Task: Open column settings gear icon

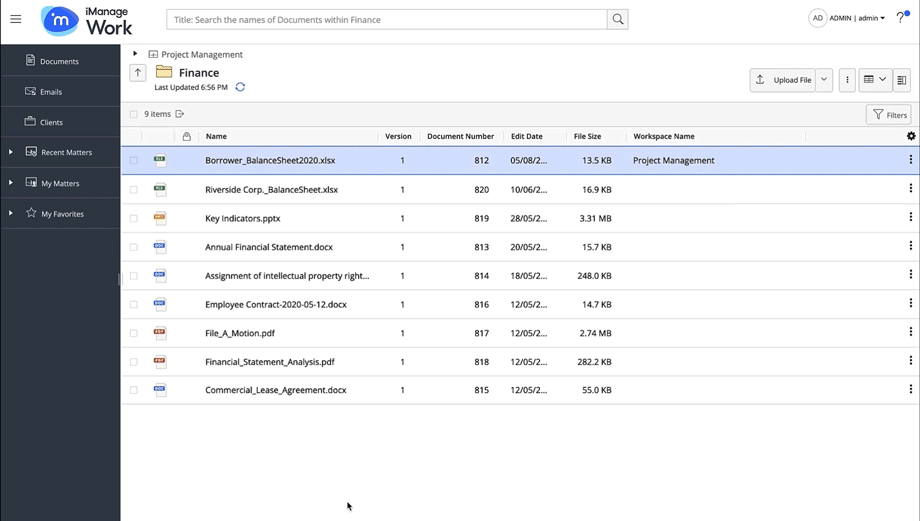Action: pos(910,136)
